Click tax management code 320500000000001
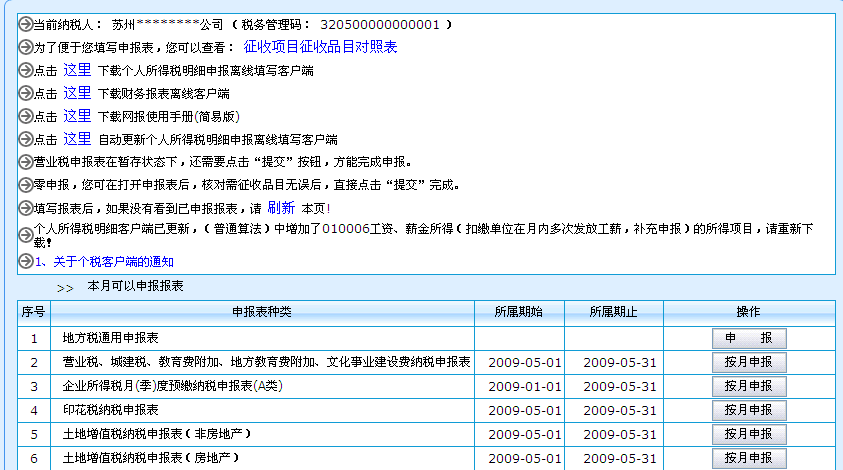Image resolution: width=843 pixels, height=470 pixels. (x=380, y=25)
